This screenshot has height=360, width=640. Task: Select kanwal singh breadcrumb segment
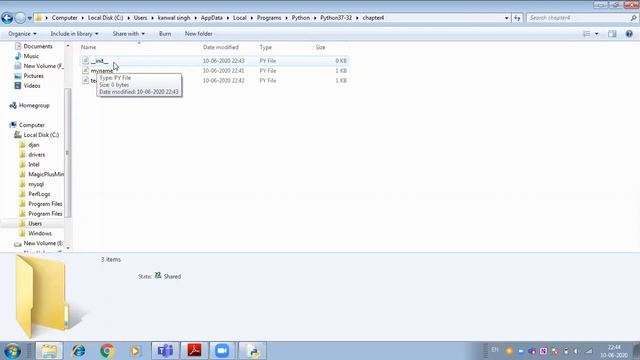174,18
